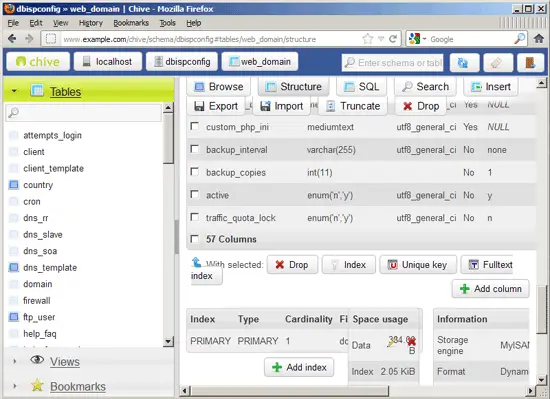The width and height of the screenshot is (550, 399).
Task: Click the Firefox home icon
Action: [539, 39]
